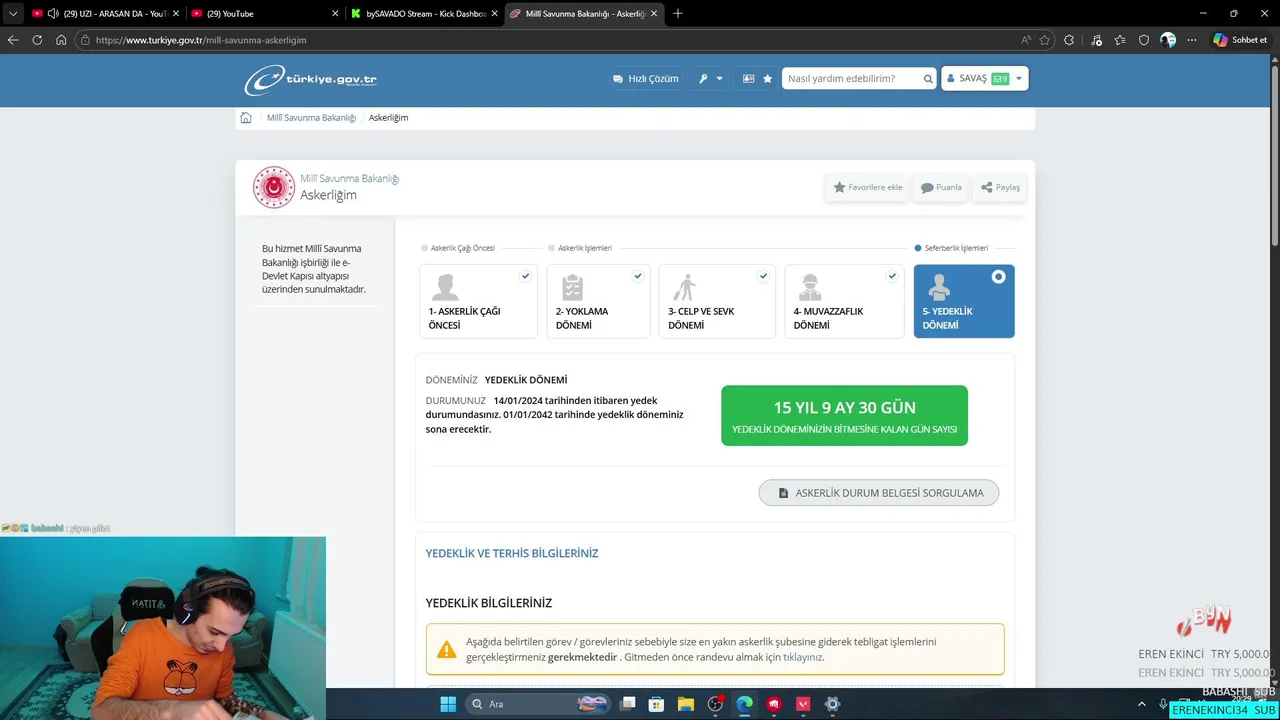Click the magnifier icon in site search
The image size is (1280, 720).
click(928, 79)
